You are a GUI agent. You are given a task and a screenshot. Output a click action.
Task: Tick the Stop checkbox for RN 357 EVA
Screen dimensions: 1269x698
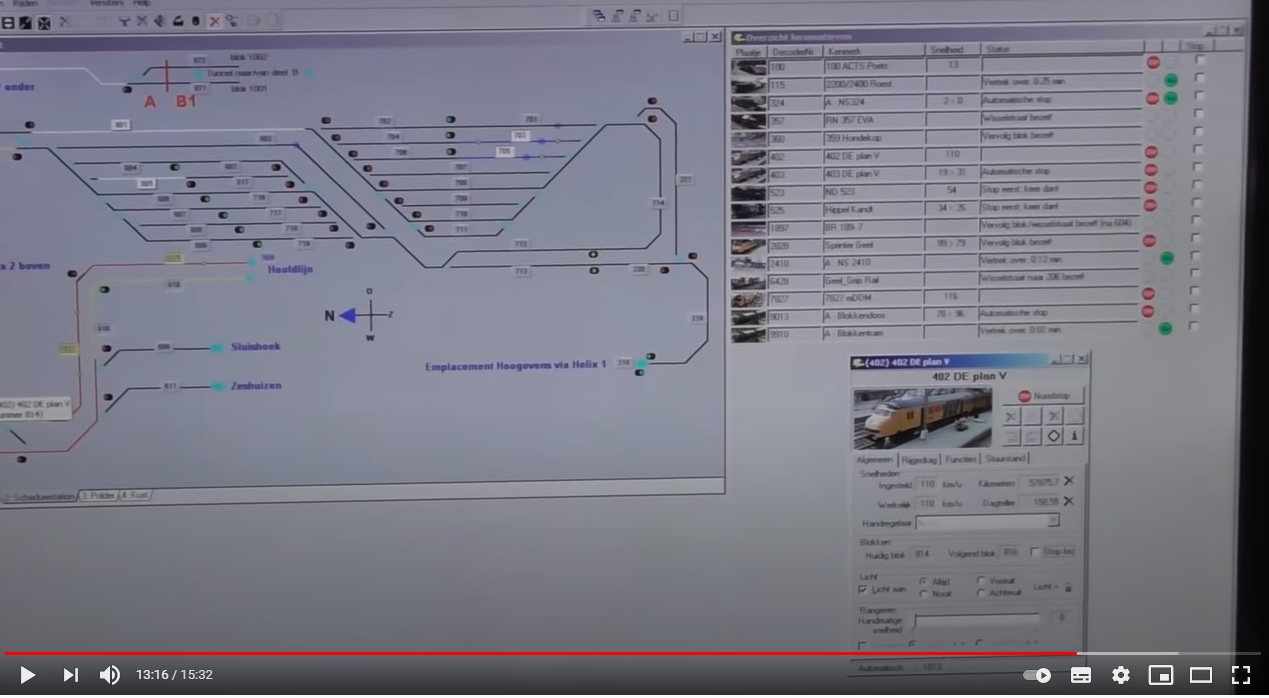click(x=1199, y=114)
